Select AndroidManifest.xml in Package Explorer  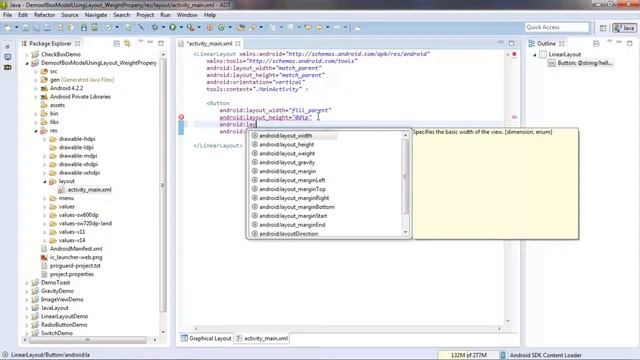coord(76,249)
